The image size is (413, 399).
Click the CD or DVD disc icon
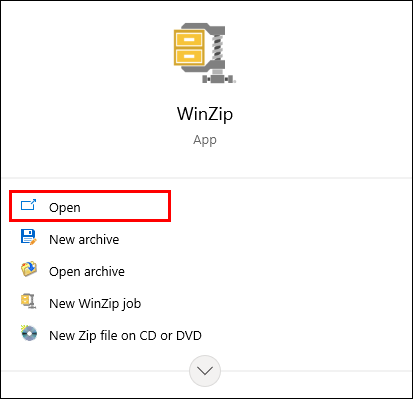(29, 333)
